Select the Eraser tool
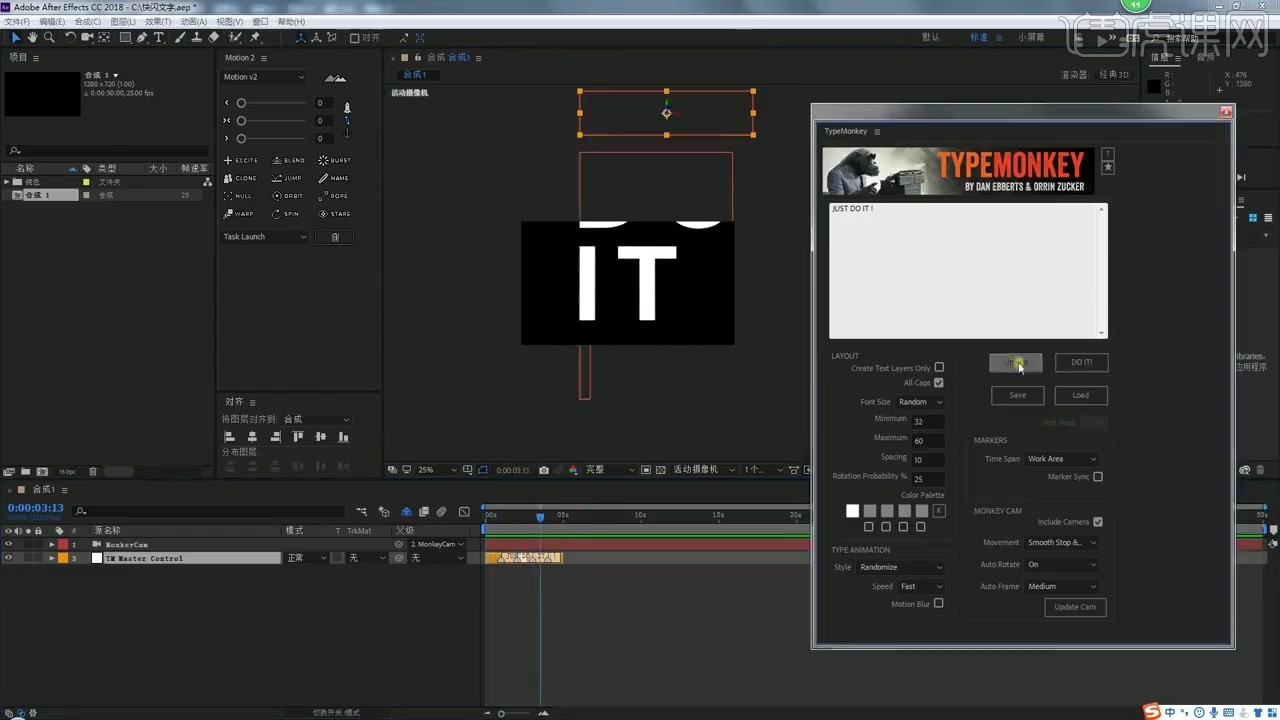Image resolution: width=1280 pixels, height=720 pixels. click(x=213, y=38)
